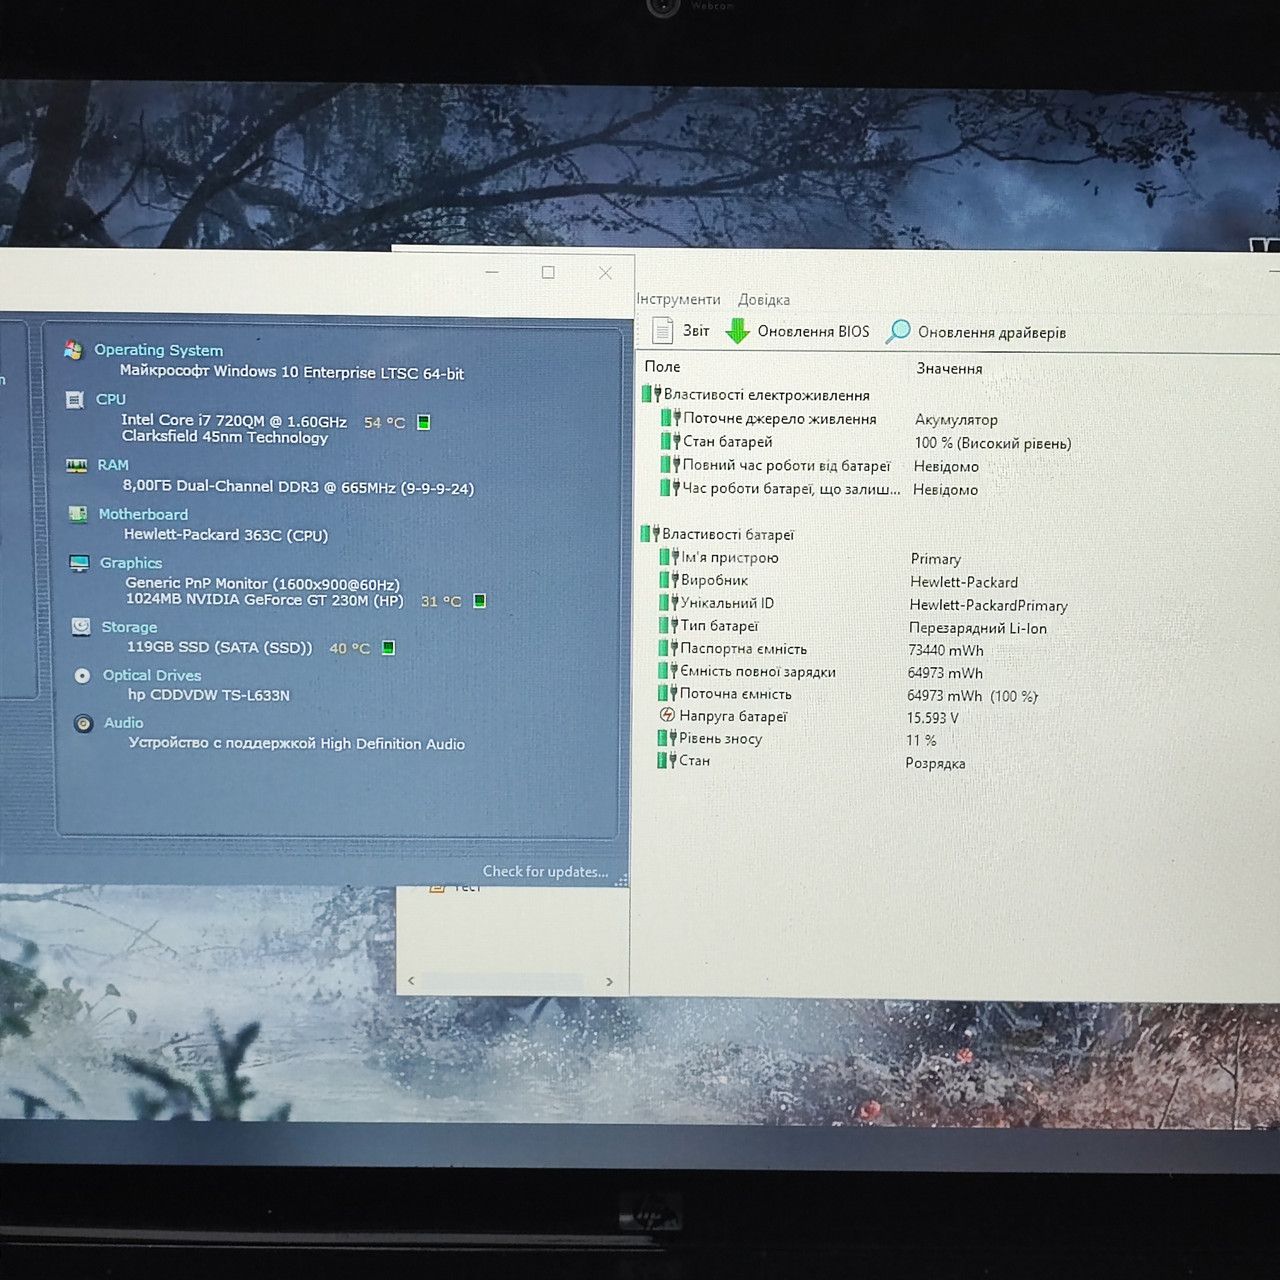Click the text hp CDDVDW TS-L633N

pos(209,695)
